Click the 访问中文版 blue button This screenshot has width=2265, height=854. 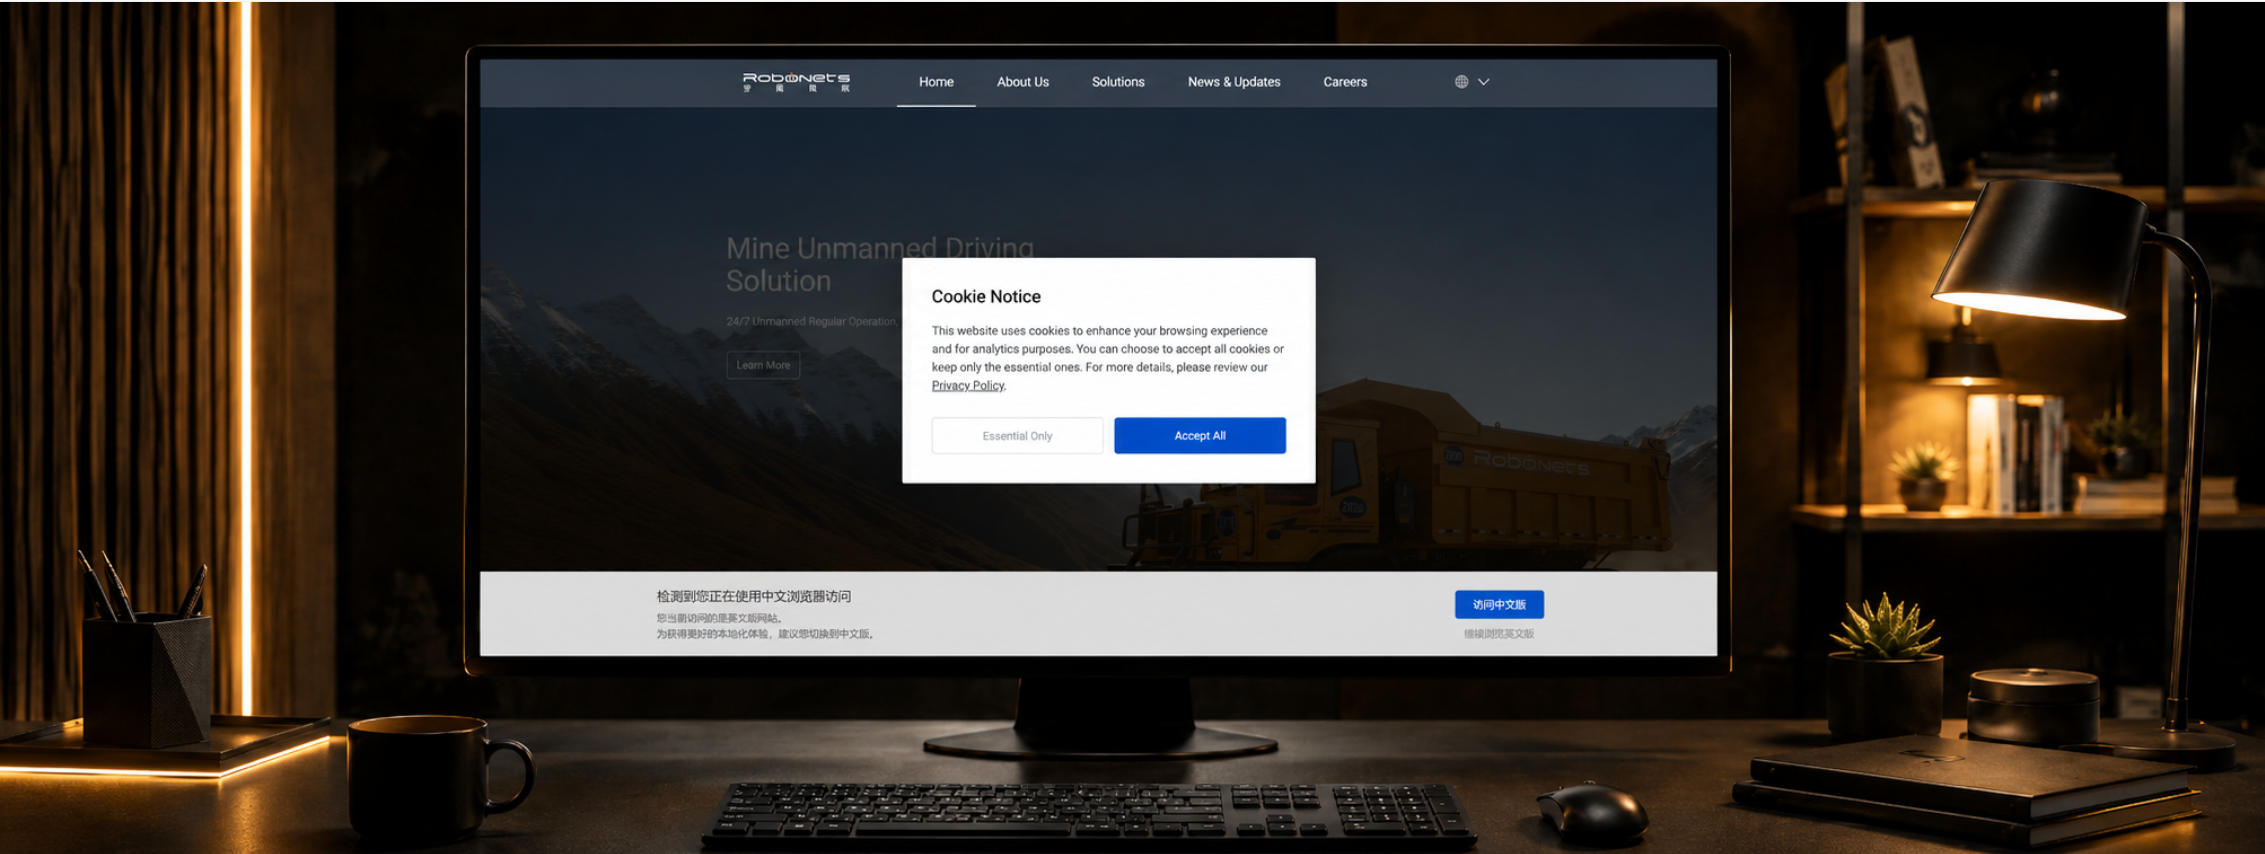pyautogui.click(x=1499, y=605)
